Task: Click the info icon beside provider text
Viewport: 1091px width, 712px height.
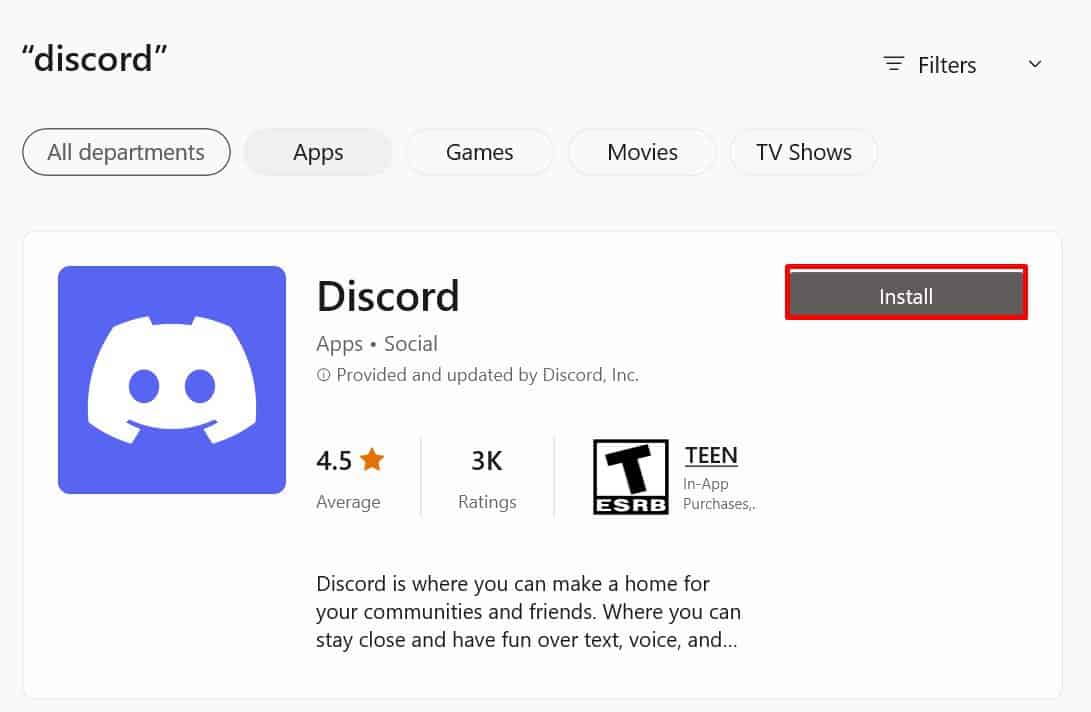Action: [324, 375]
